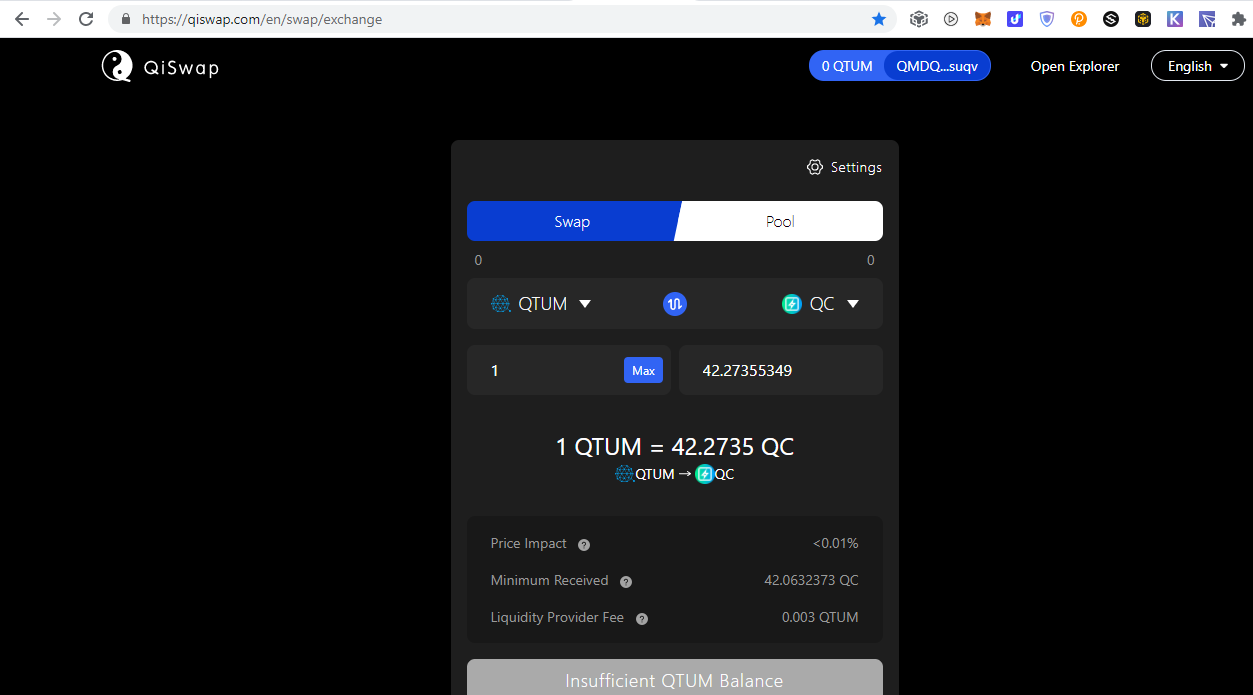Click the '0.003 QTUM' fee value
1253x695 pixels.
[x=820, y=617]
